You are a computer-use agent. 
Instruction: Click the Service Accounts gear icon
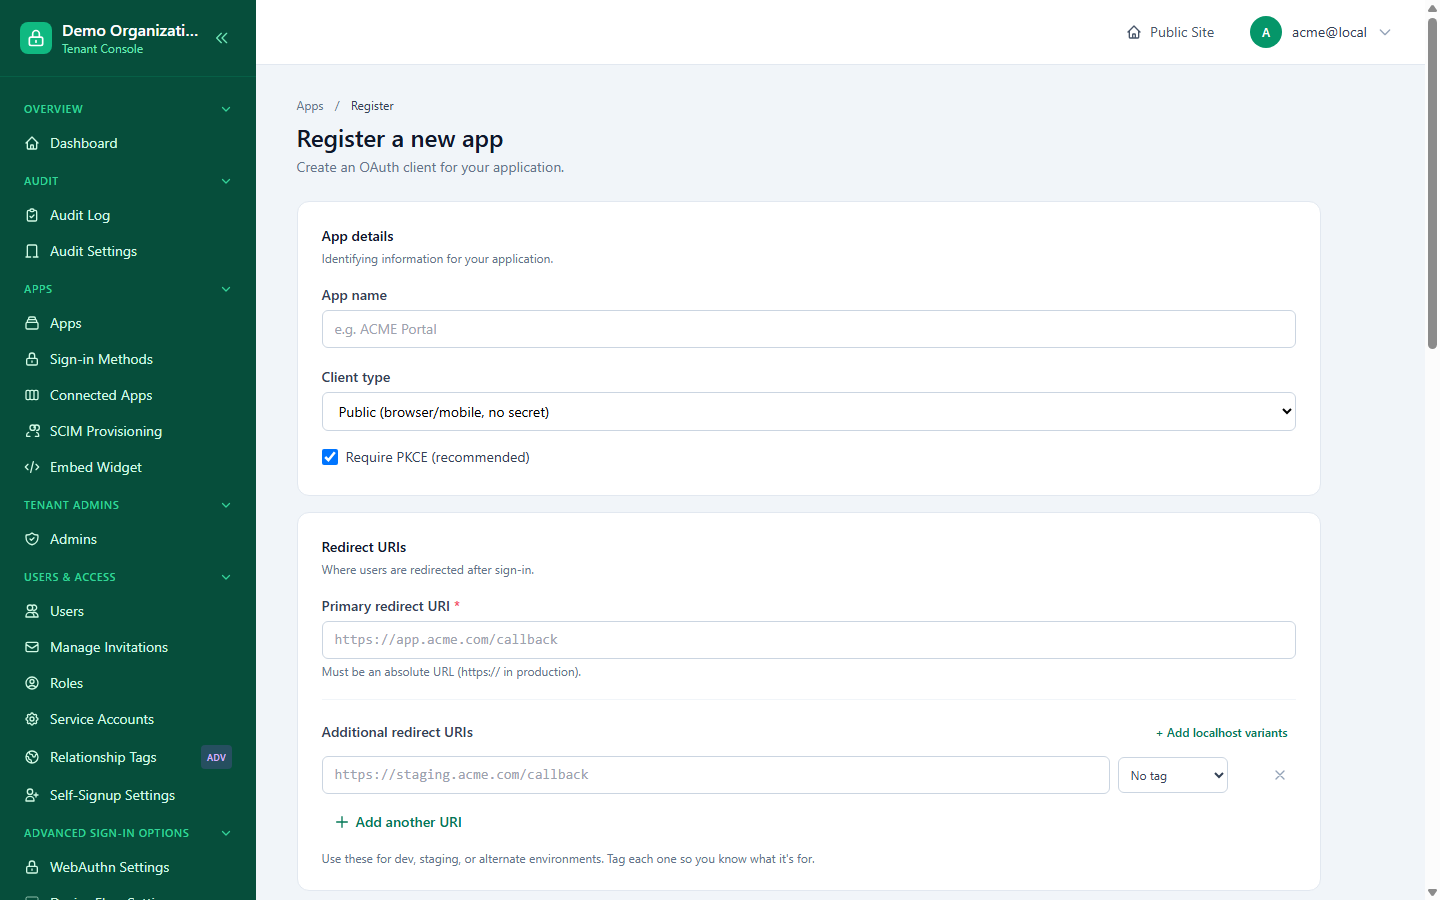tap(32, 719)
